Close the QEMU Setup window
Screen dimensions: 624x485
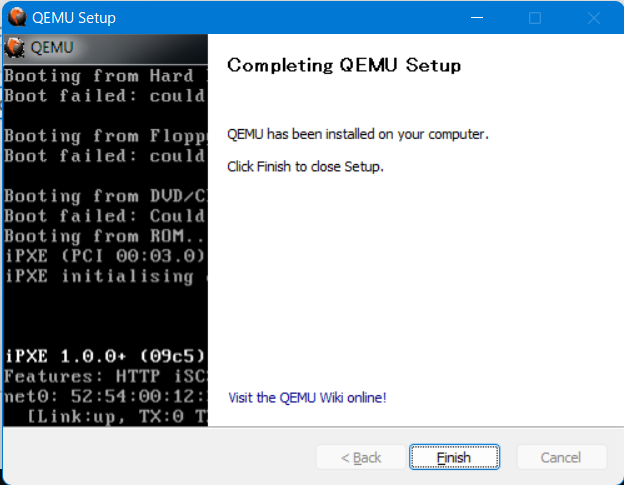point(593,18)
